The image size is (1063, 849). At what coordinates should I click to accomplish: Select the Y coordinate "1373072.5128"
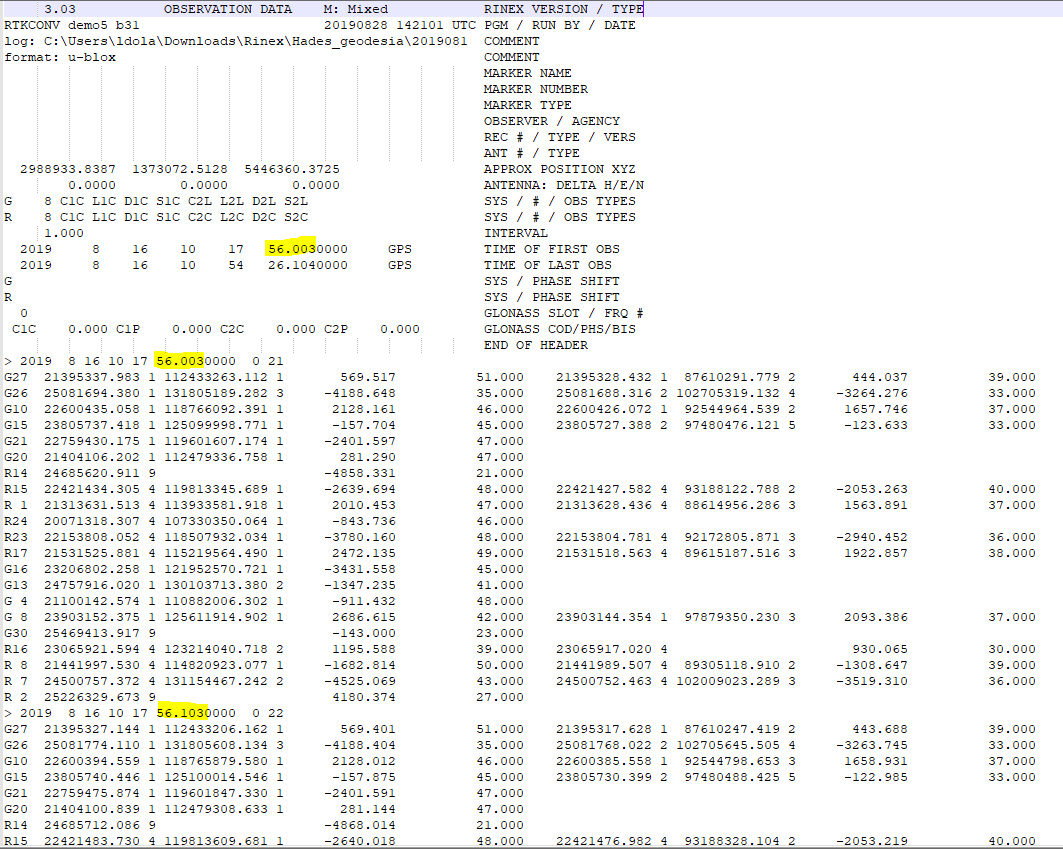click(x=180, y=169)
